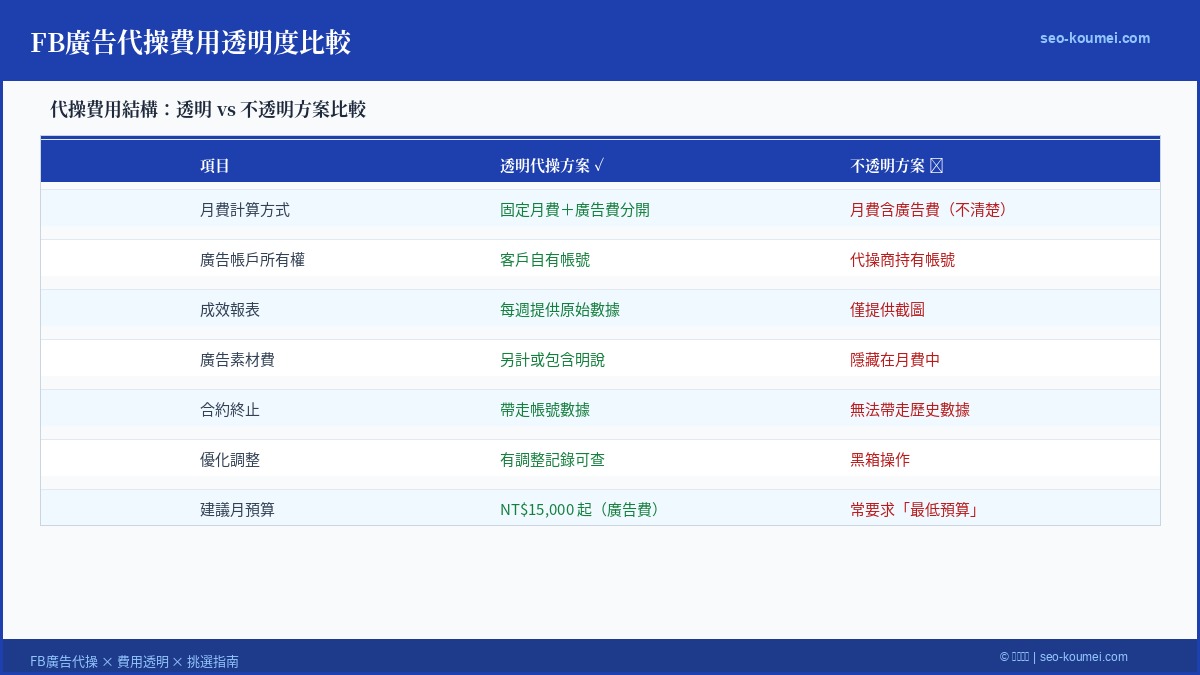Click cell 每週提供原始數據

click(560, 310)
